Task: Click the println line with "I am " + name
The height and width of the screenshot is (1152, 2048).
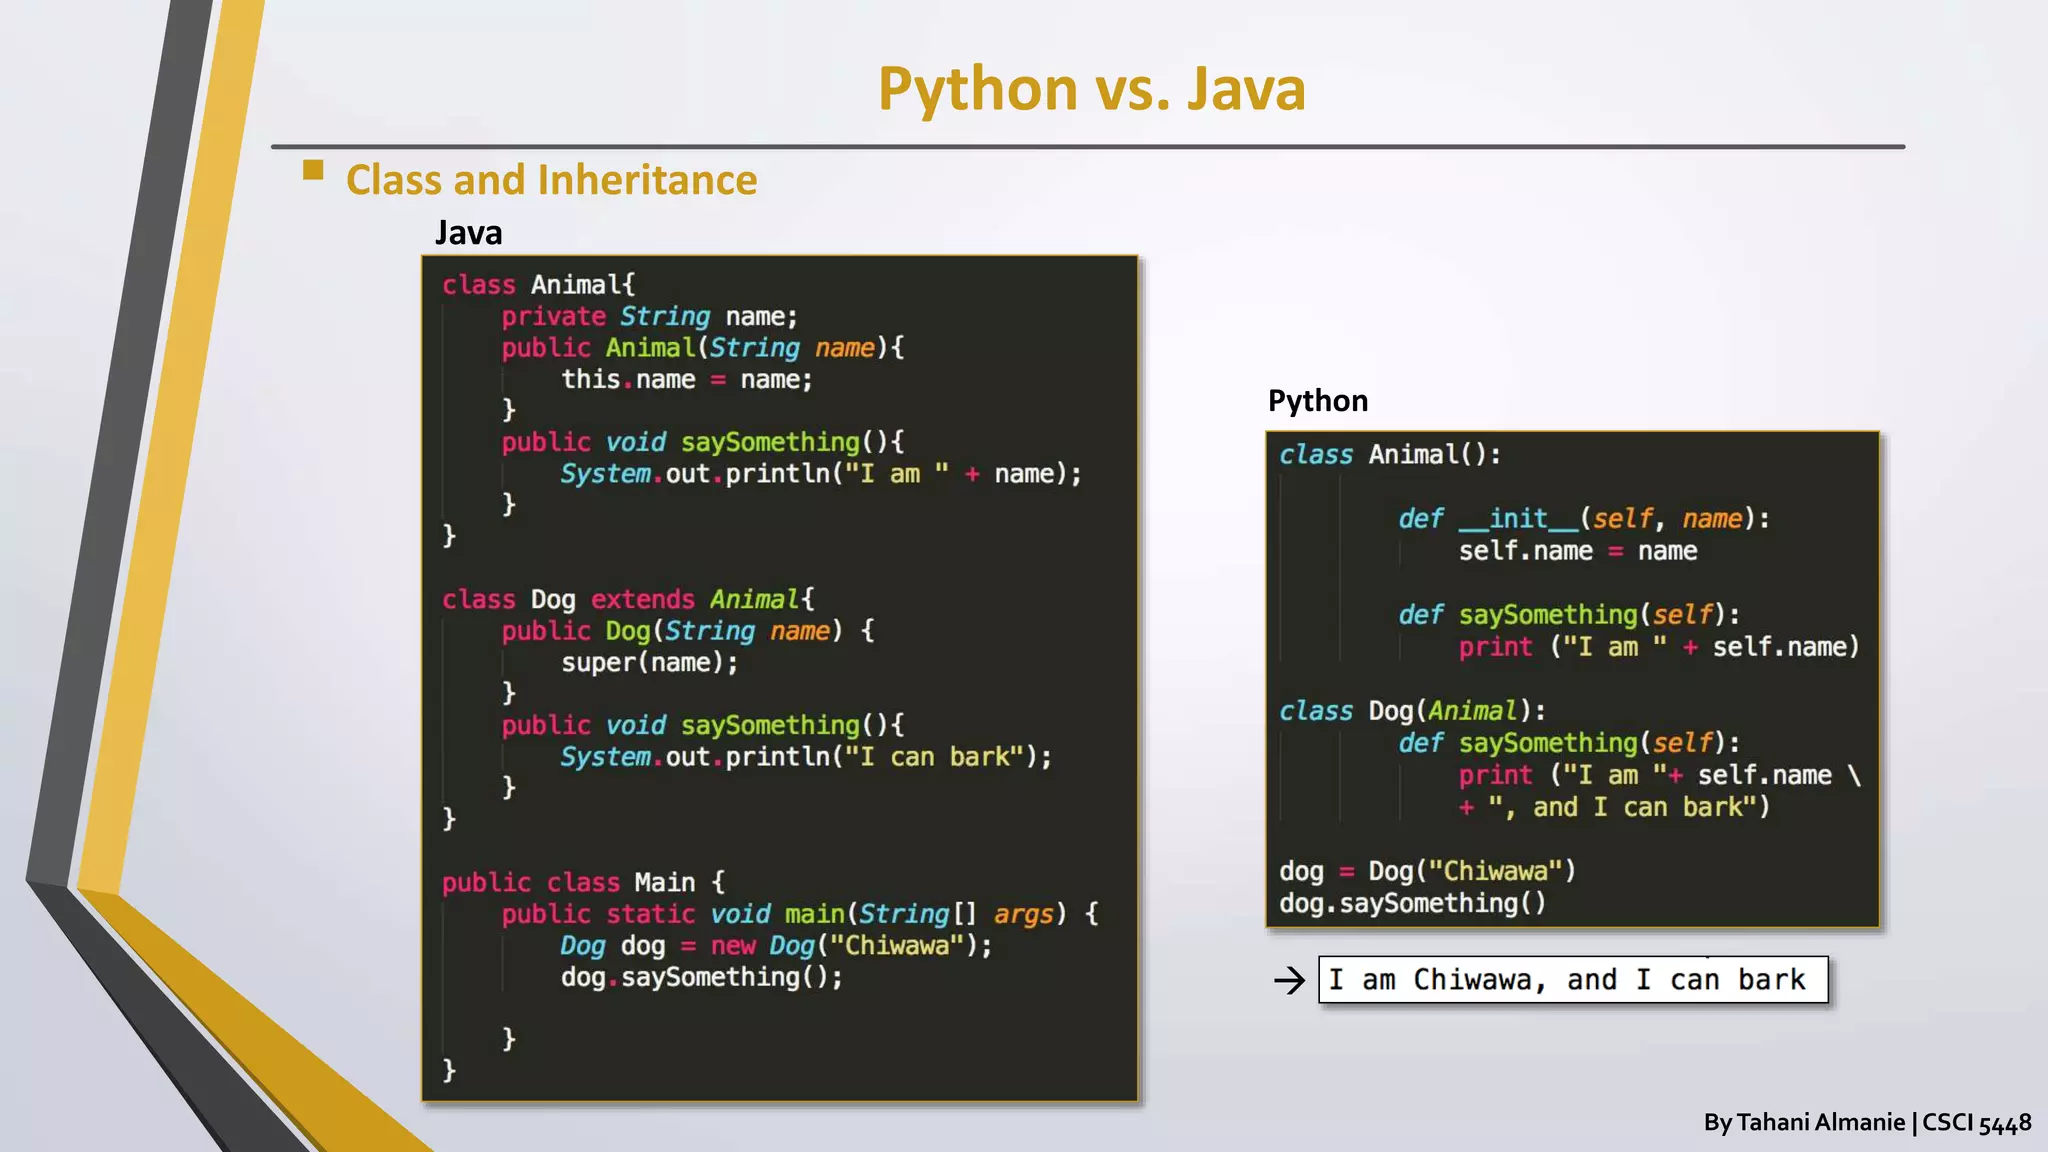Action: point(820,474)
